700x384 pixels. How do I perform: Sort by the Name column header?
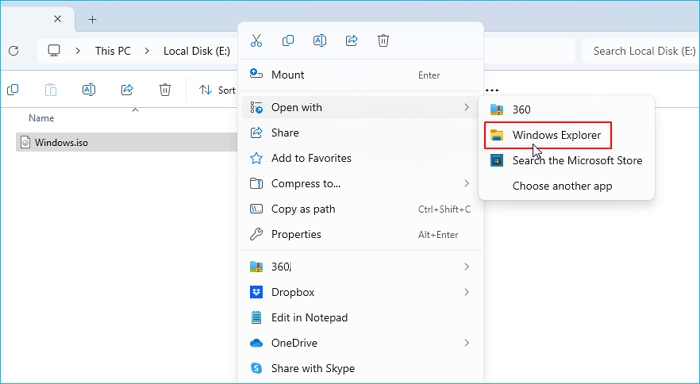[x=41, y=118]
